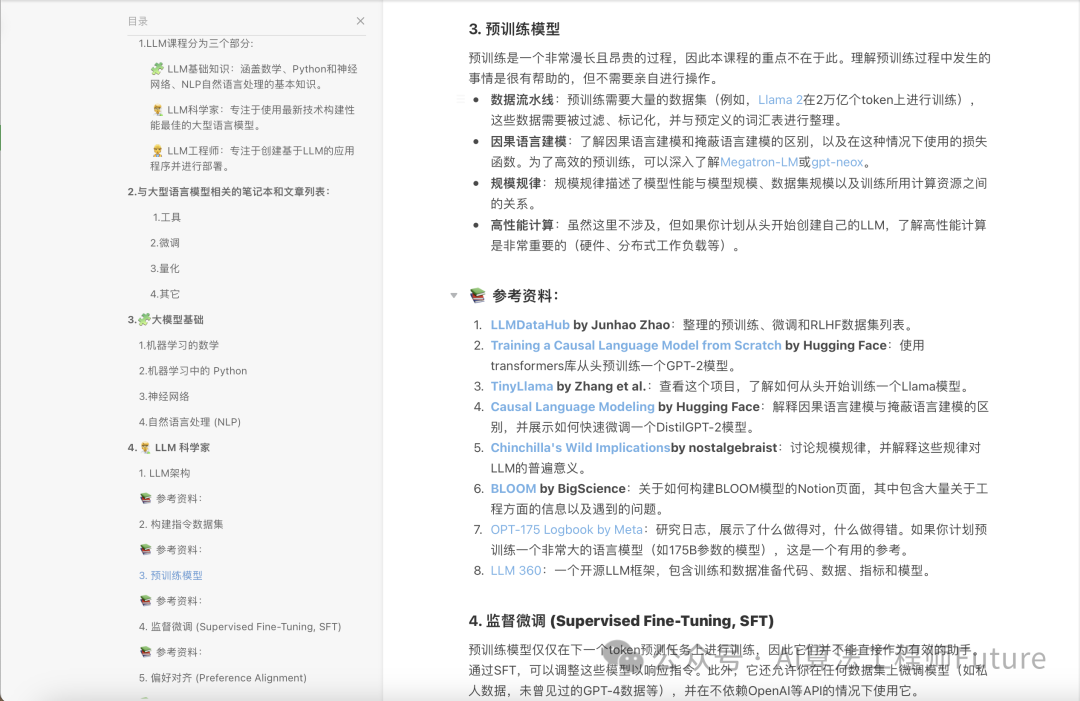This screenshot has height=701, width=1080.
Task: Select 3.量化 in outline
Action: tap(165, 268)
